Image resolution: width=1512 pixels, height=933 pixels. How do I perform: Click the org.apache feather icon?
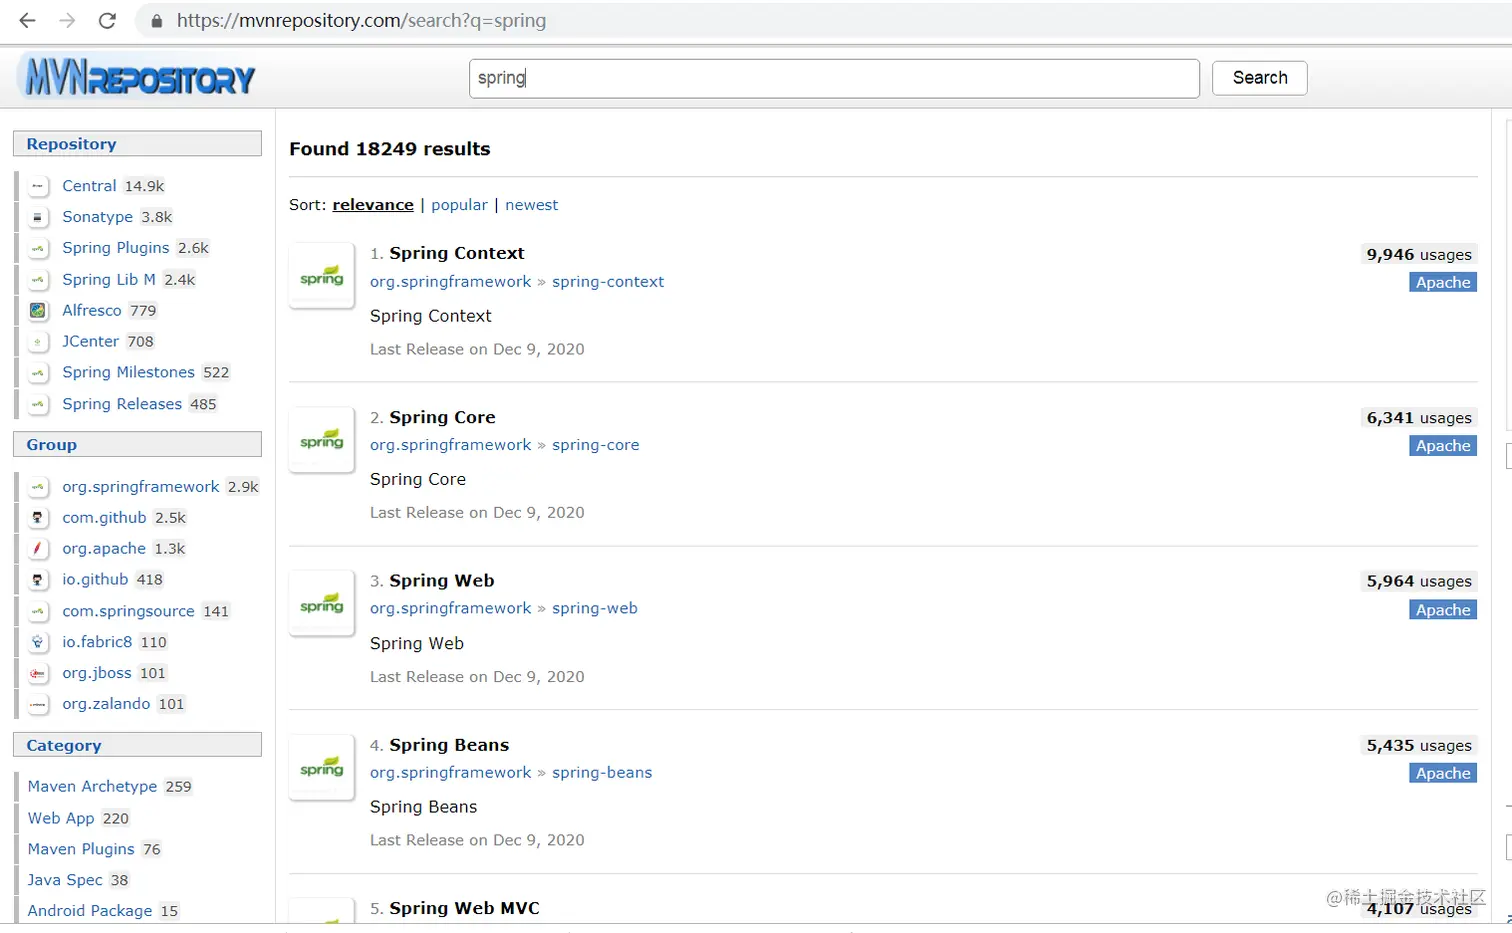click(38, 549)
